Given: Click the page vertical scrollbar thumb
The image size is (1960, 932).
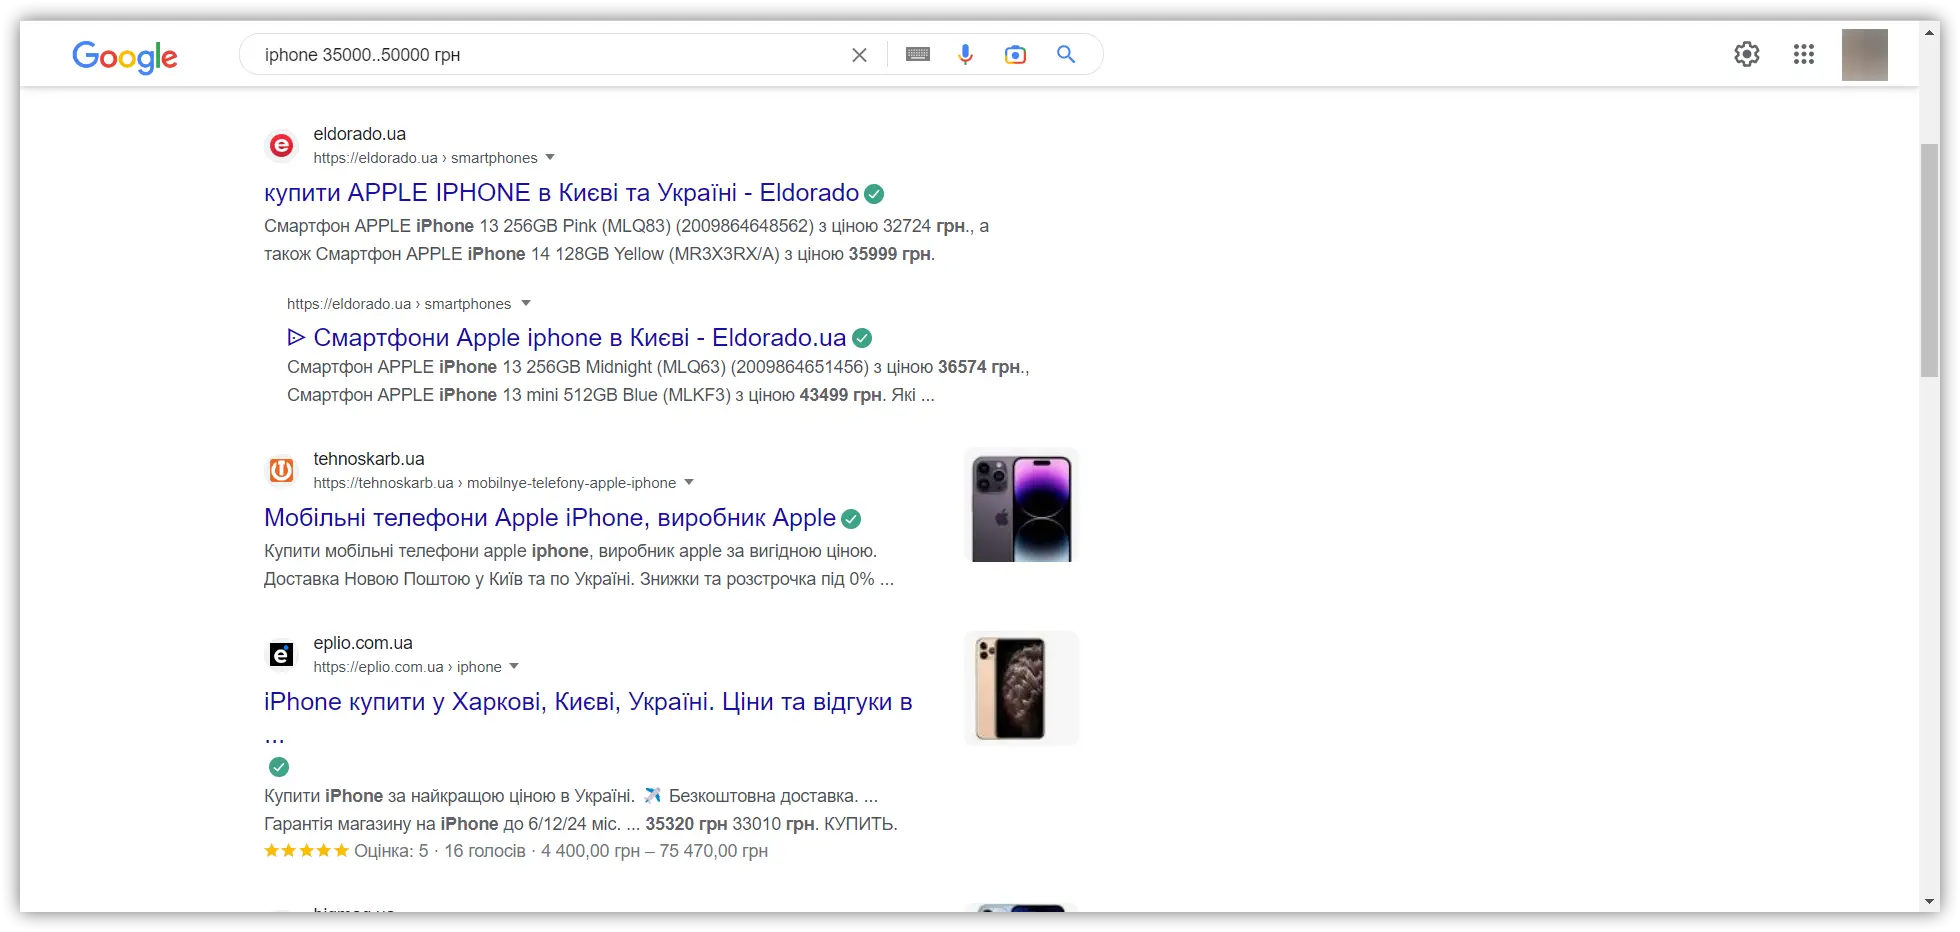Looking at the screenshot, I should coord(1929,260).
